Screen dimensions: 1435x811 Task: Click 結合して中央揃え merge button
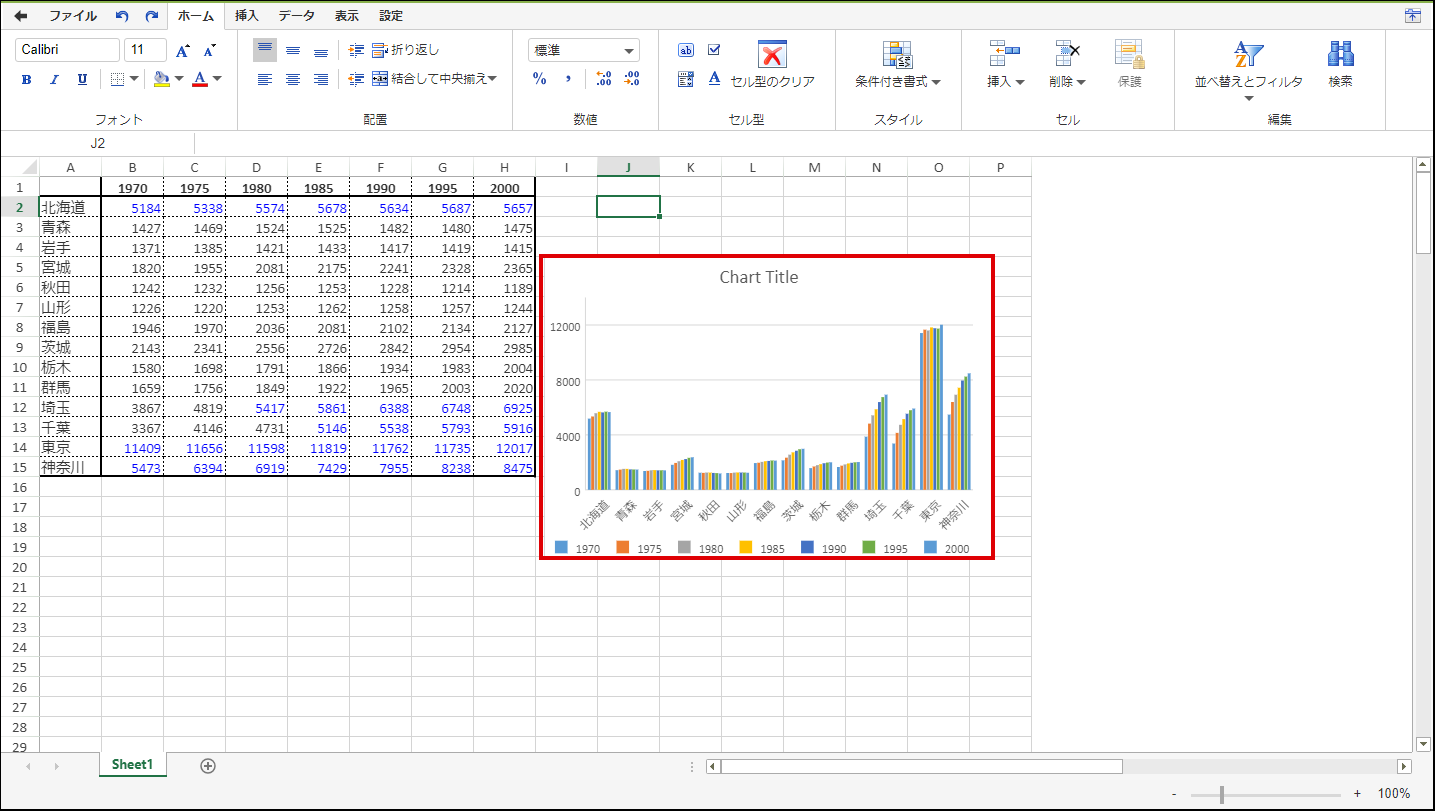pos(429,79)
